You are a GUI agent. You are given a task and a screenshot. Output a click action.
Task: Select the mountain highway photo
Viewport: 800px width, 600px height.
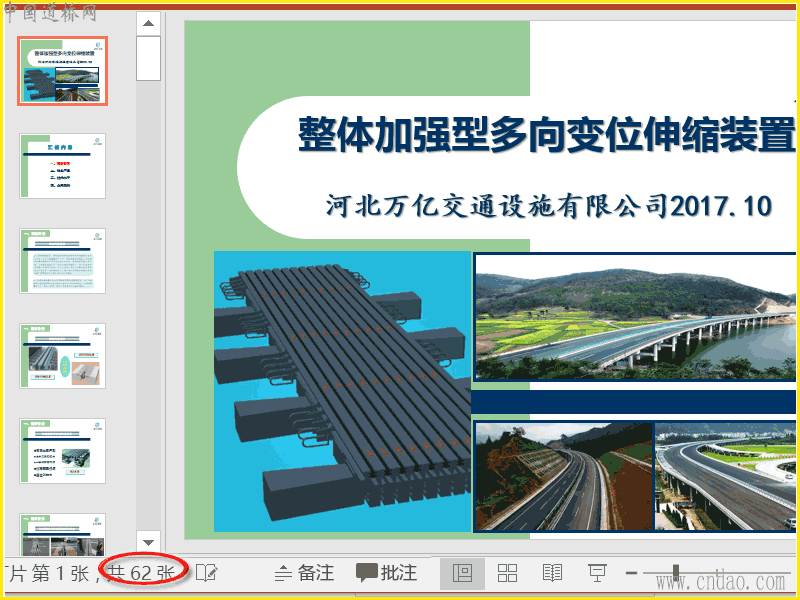[x=564, y=476]
